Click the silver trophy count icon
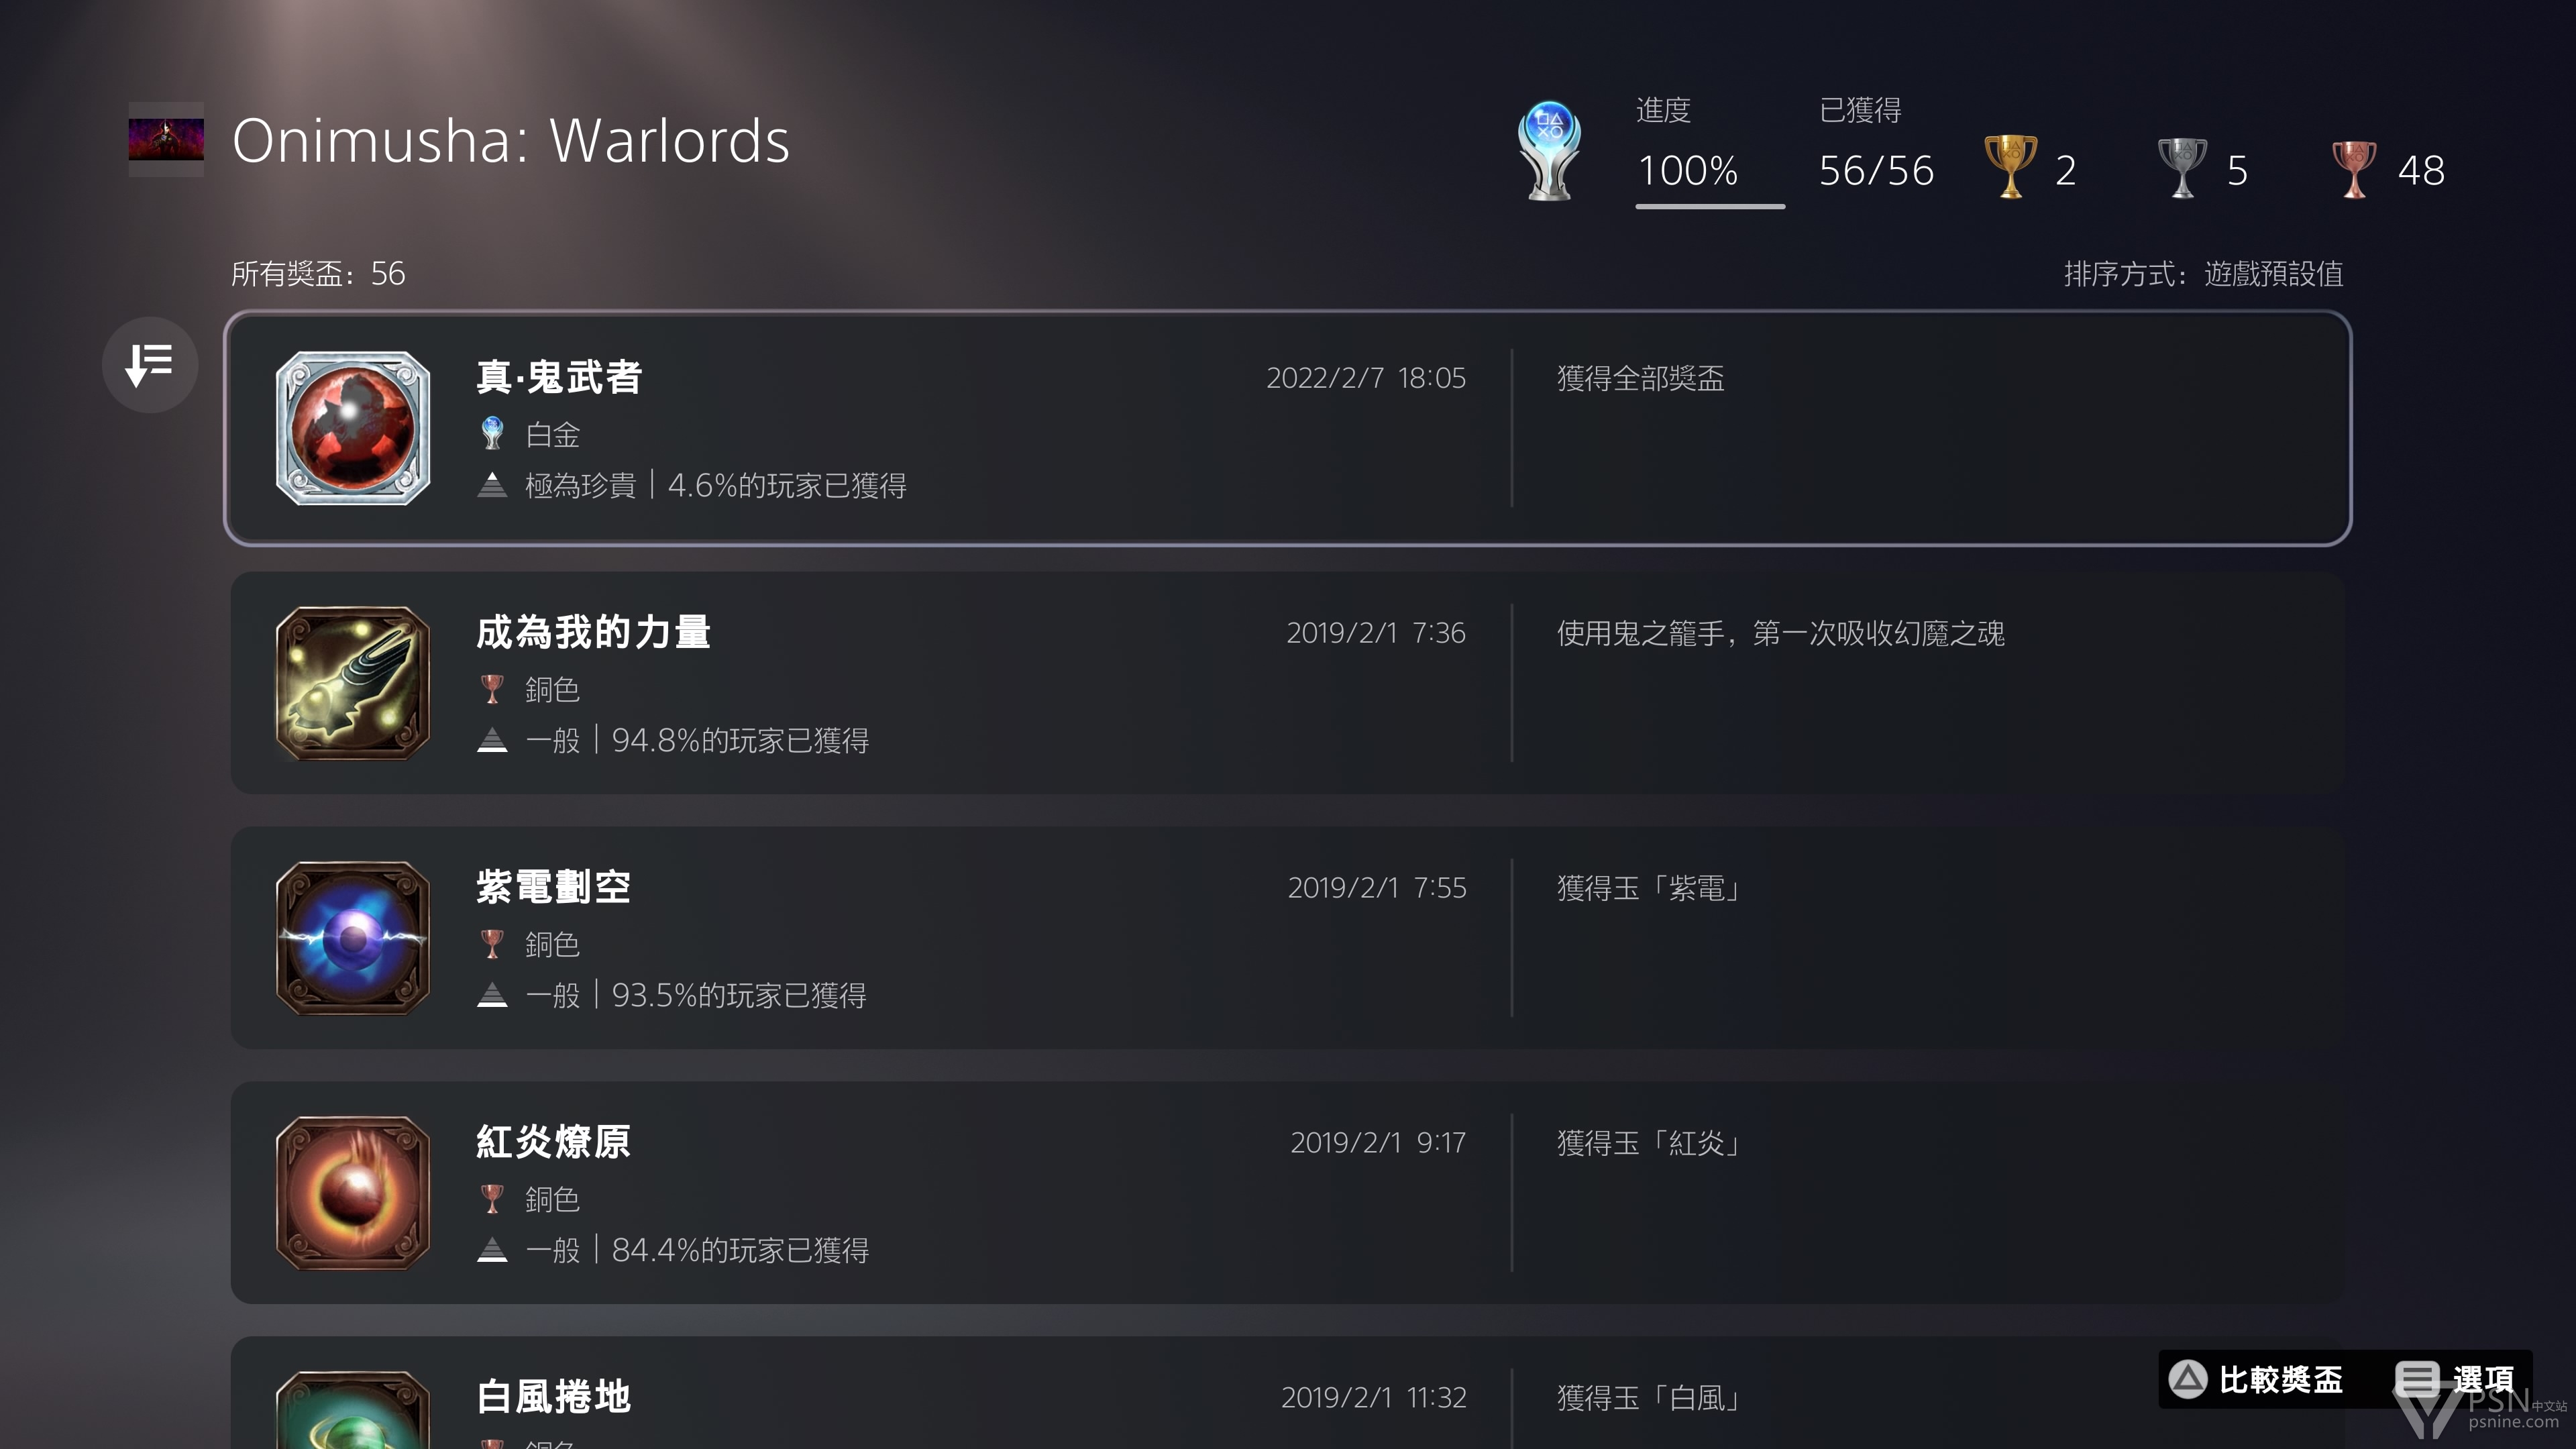 click(x=2182, y=167)
